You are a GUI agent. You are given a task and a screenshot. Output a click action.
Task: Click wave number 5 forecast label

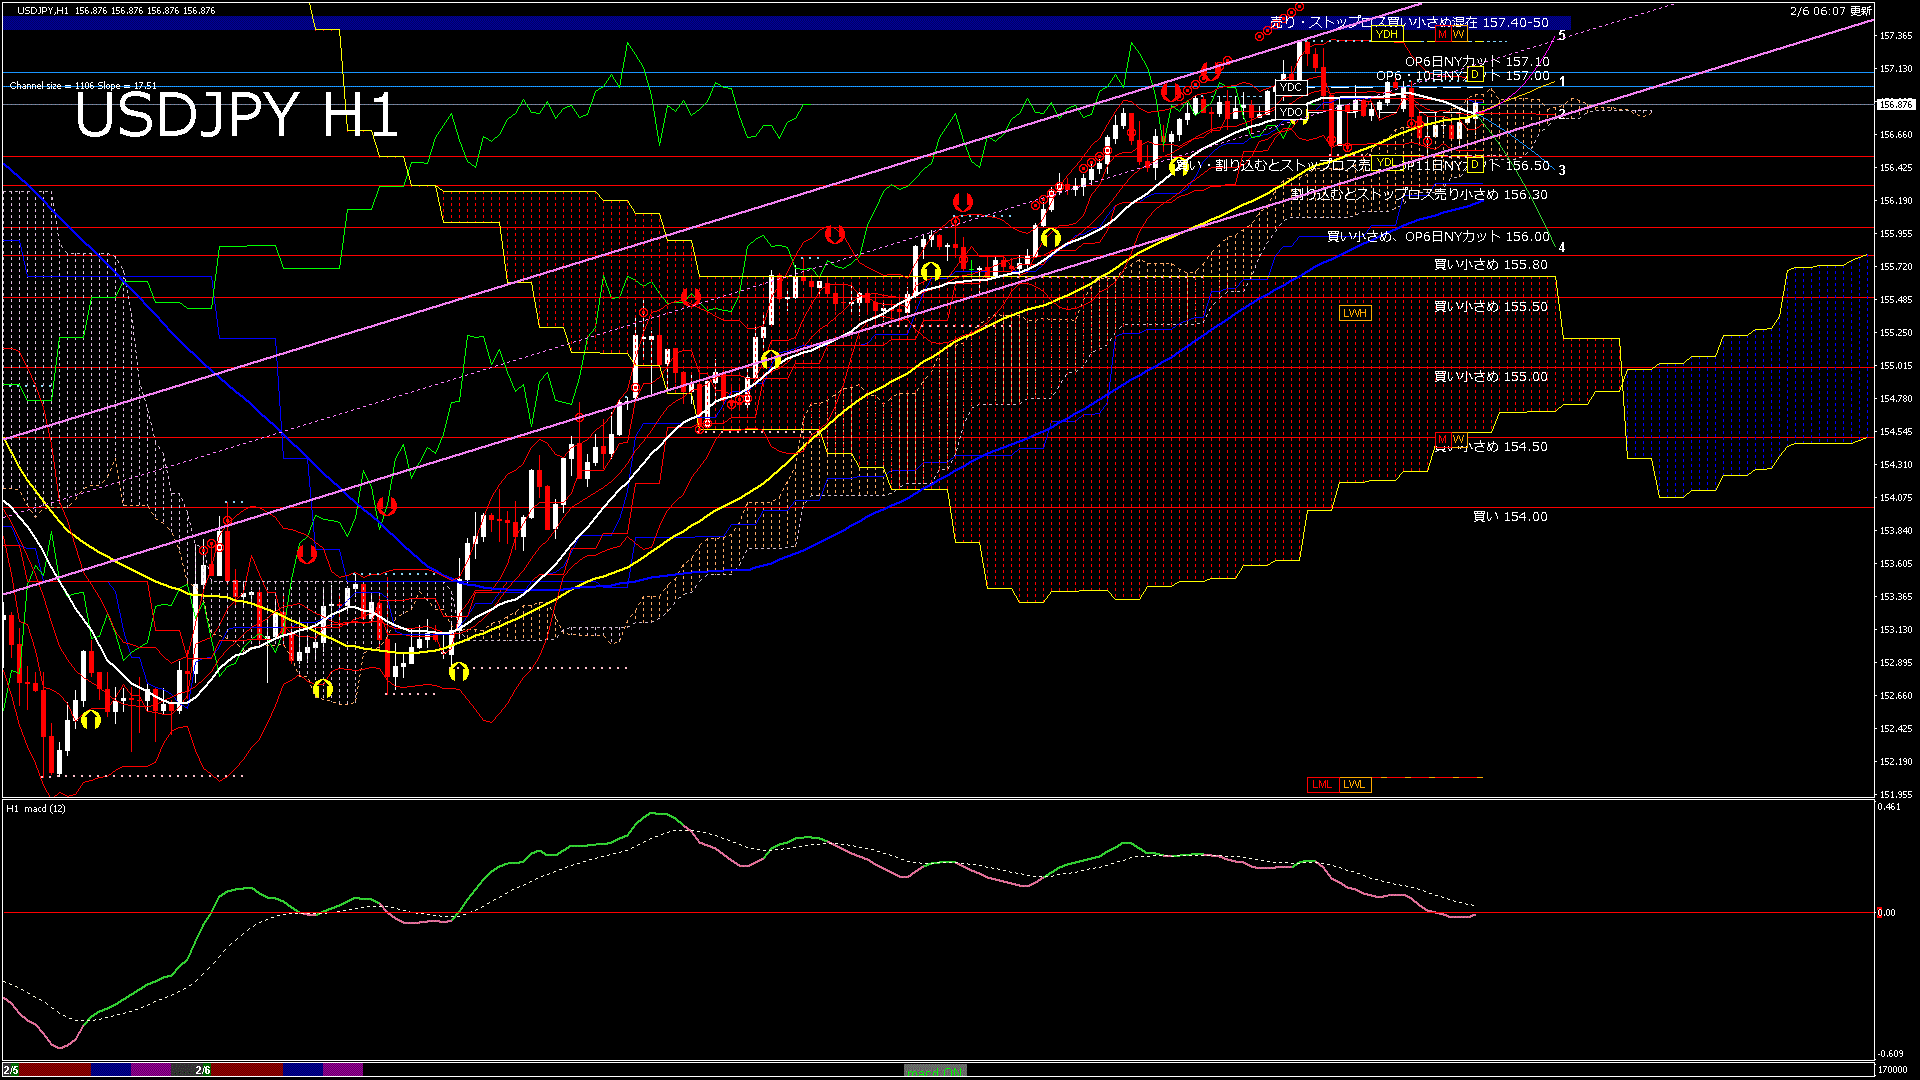tap(1562, 36)
